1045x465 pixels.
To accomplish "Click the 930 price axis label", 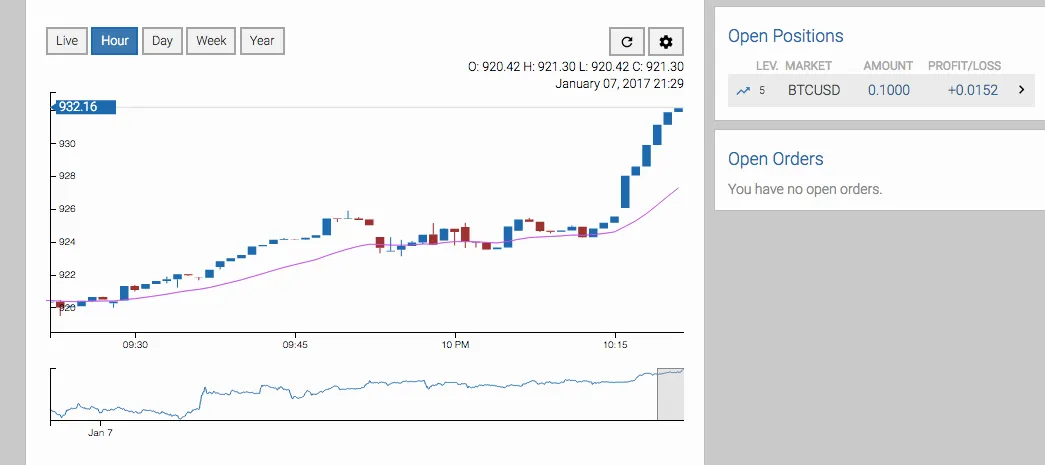I will pos(67,144).
